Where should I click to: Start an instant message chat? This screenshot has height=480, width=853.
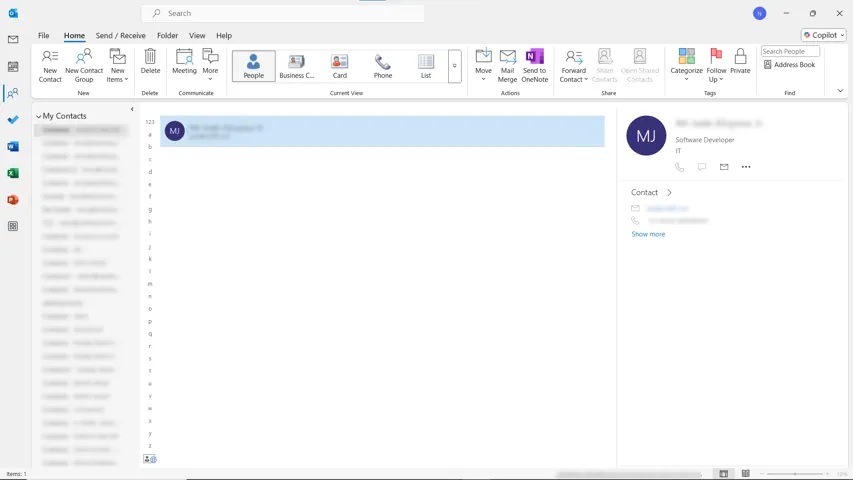click(702, 167)
